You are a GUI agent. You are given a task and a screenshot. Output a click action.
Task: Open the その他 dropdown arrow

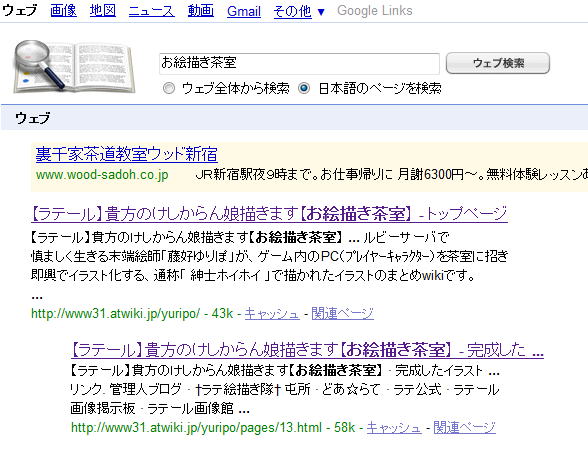pos(321,12)
